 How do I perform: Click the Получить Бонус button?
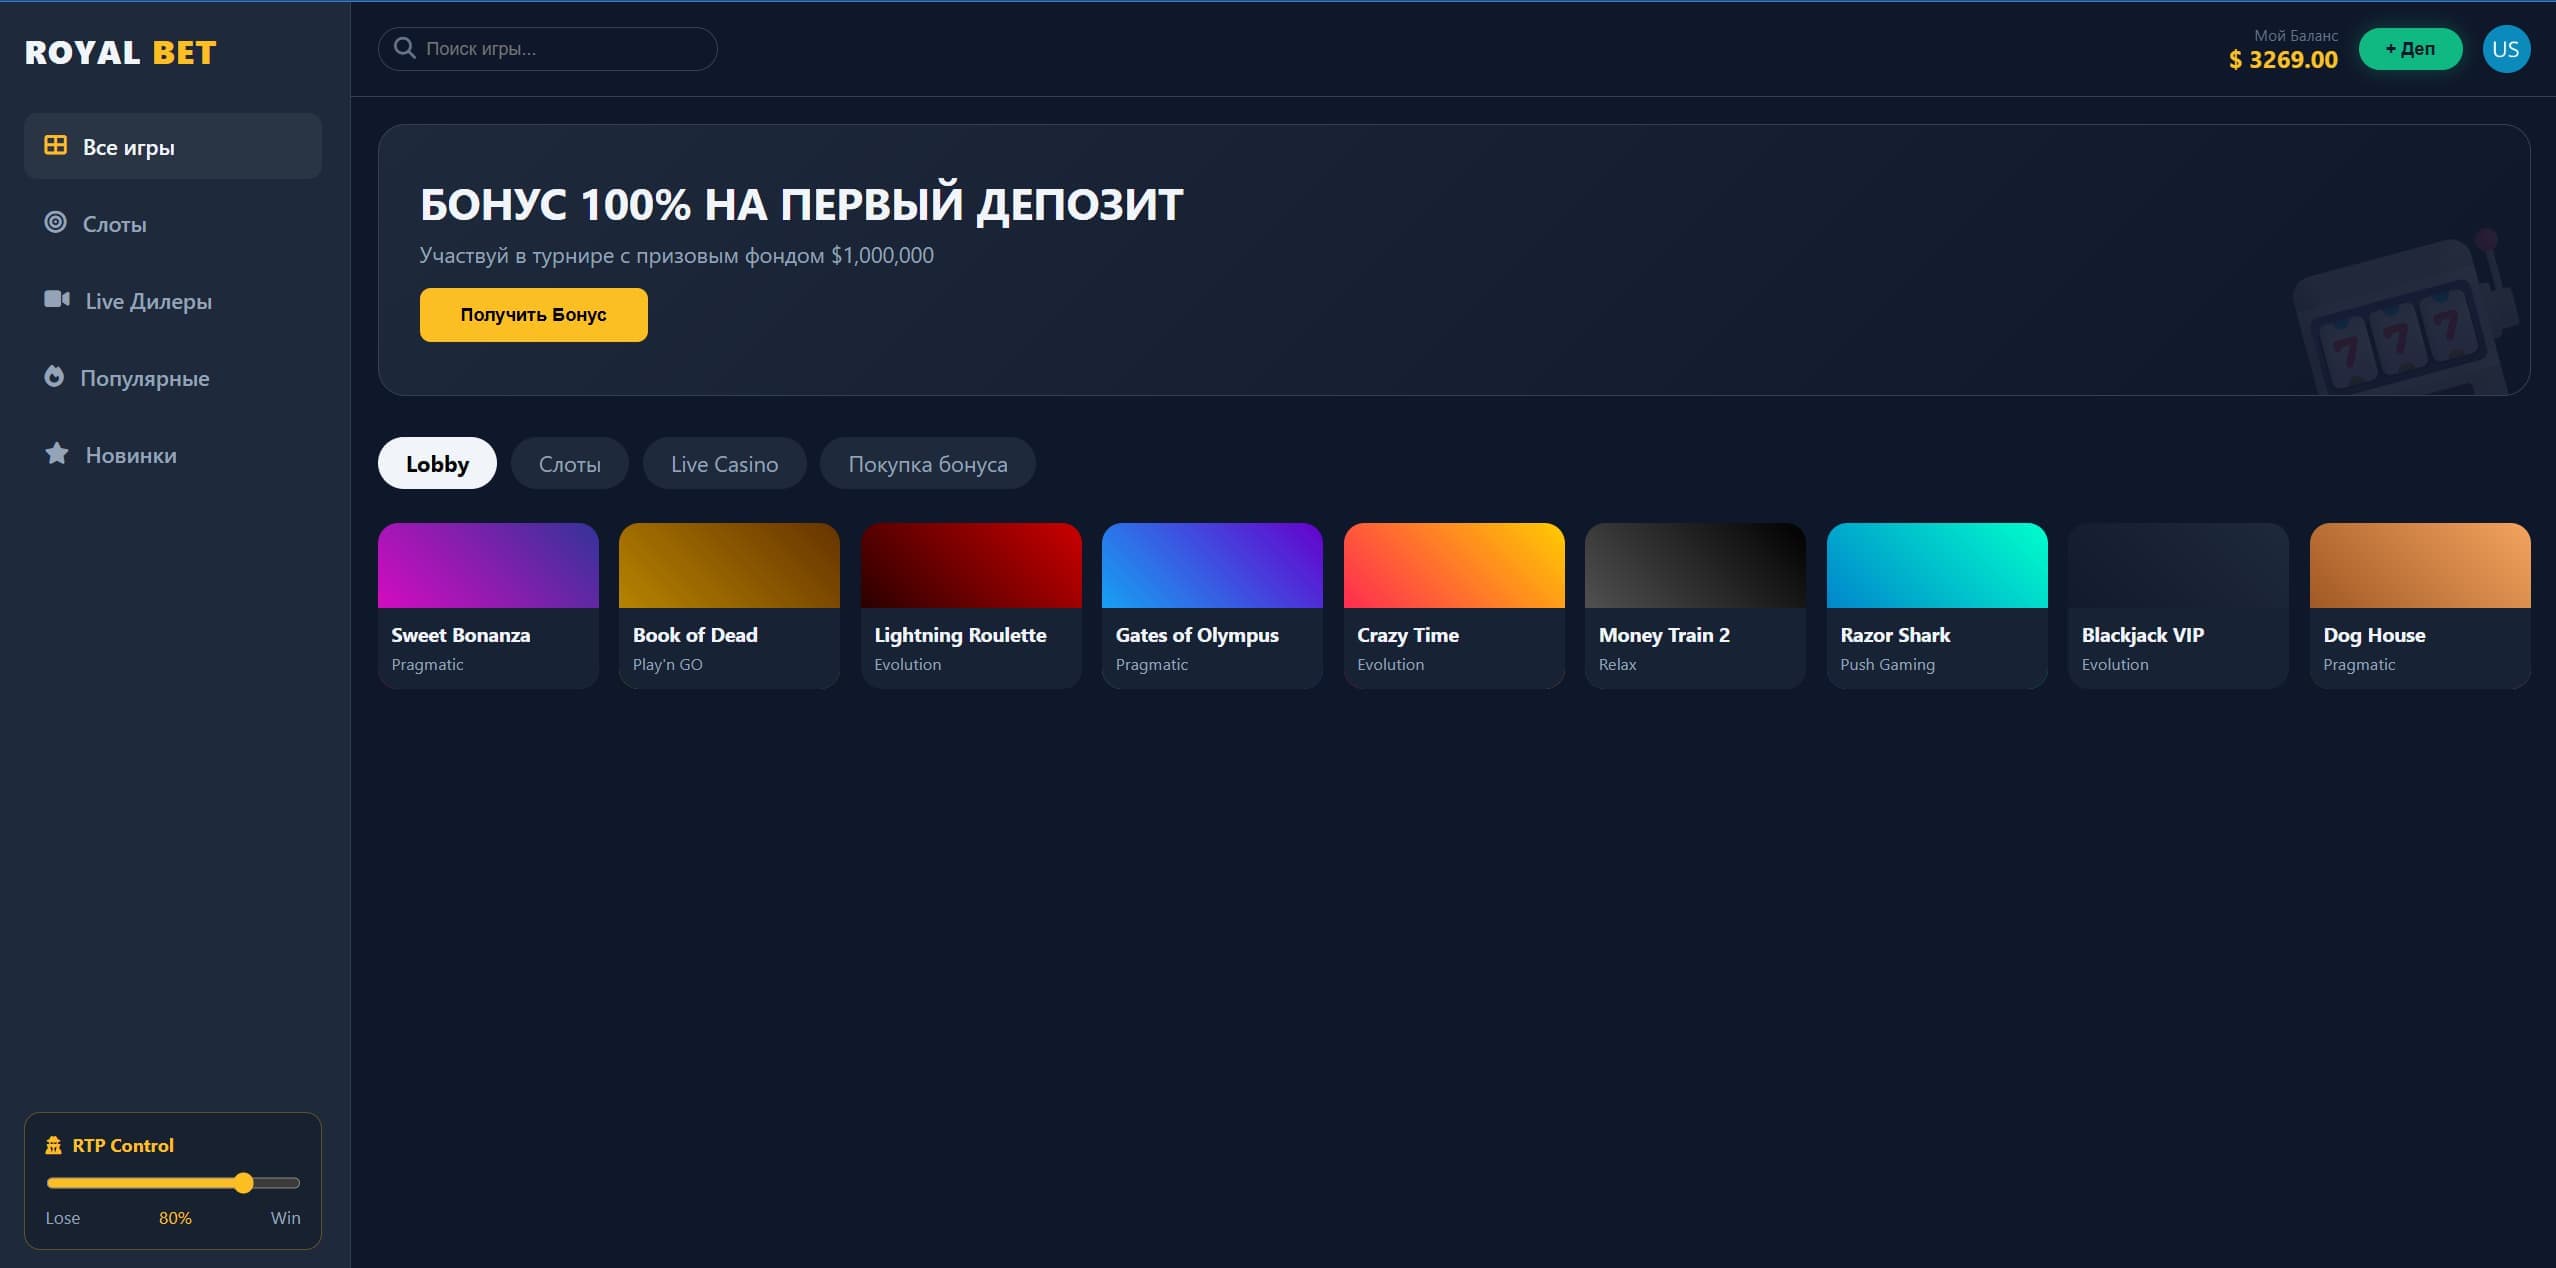tap(534, 315)
